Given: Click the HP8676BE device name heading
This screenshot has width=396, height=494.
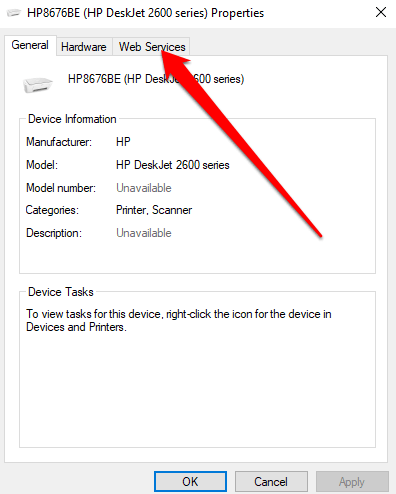Looking at the screenshot, I should click(156, 79).
